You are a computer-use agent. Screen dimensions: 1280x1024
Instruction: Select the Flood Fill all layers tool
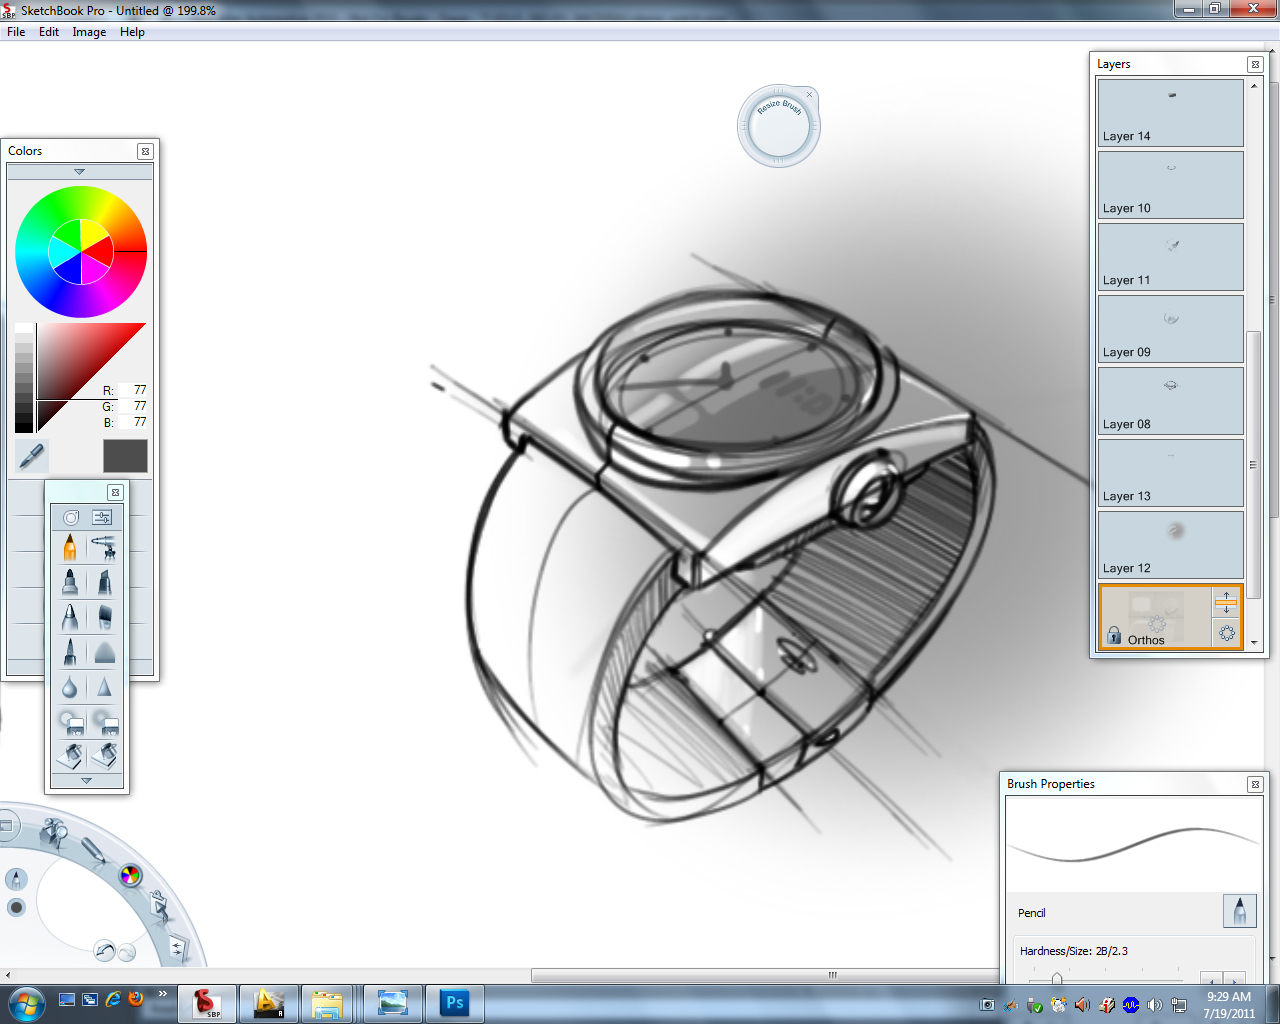pos(103,755)
